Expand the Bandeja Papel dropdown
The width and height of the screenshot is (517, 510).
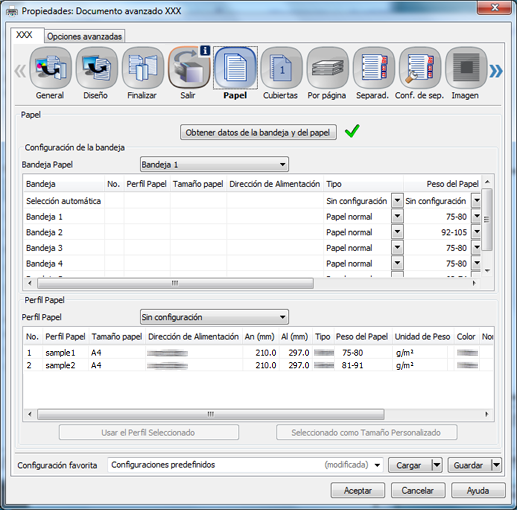pyautogui.click(x=214, y=164)
